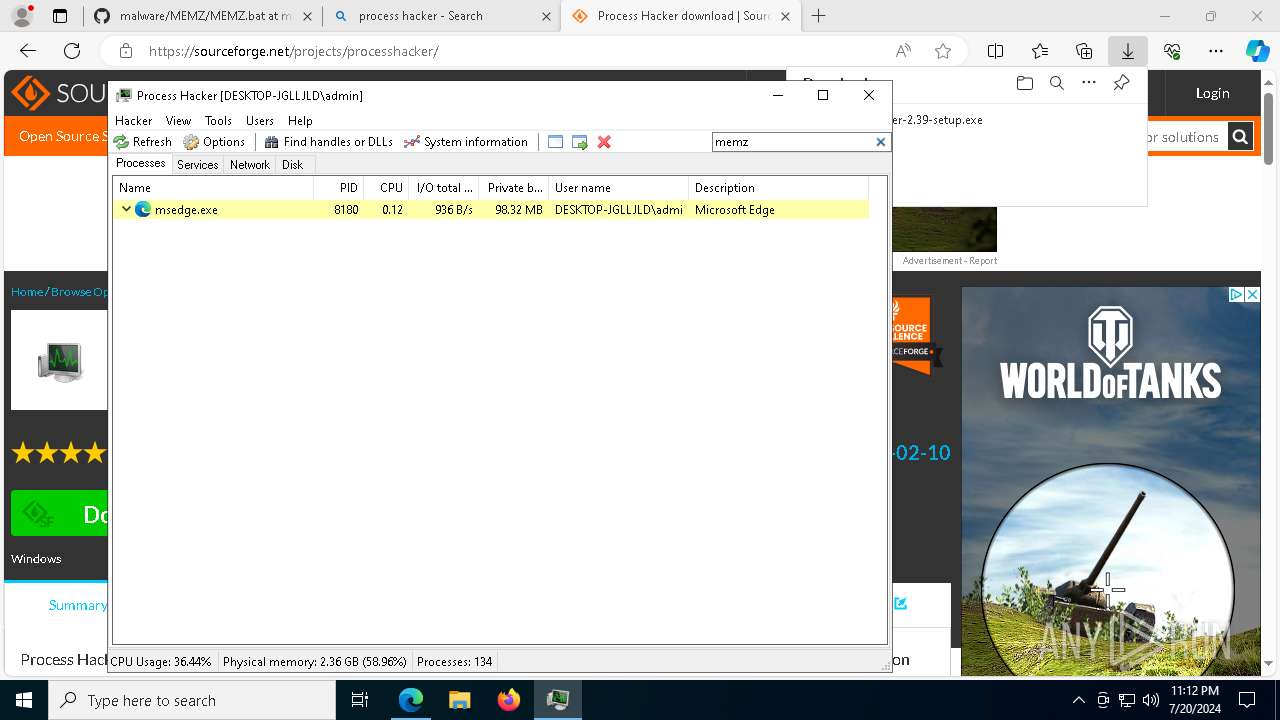Open the Tools menu

pos(218,120)
